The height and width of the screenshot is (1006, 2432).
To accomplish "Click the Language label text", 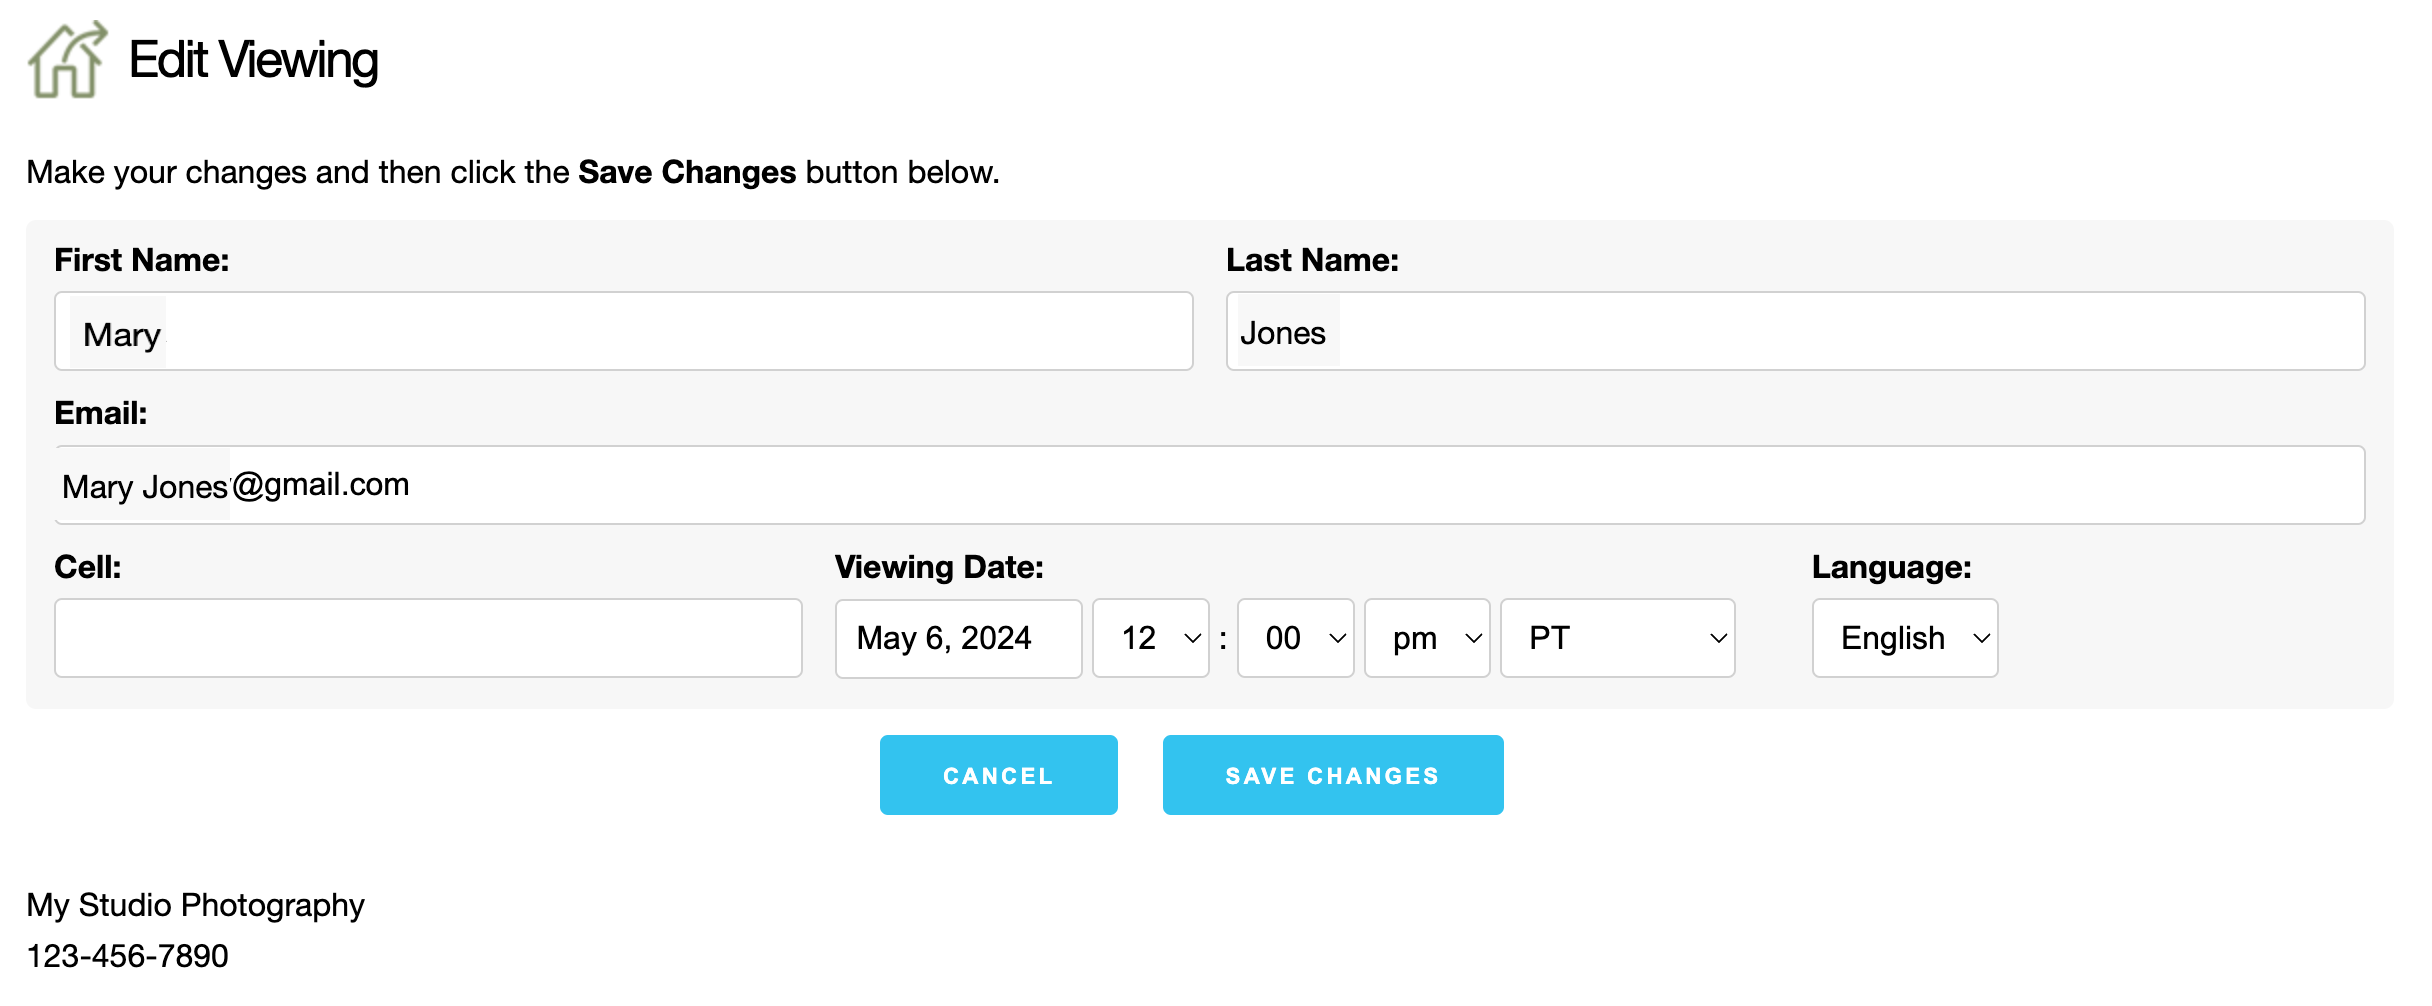I will click(1891, 567).
